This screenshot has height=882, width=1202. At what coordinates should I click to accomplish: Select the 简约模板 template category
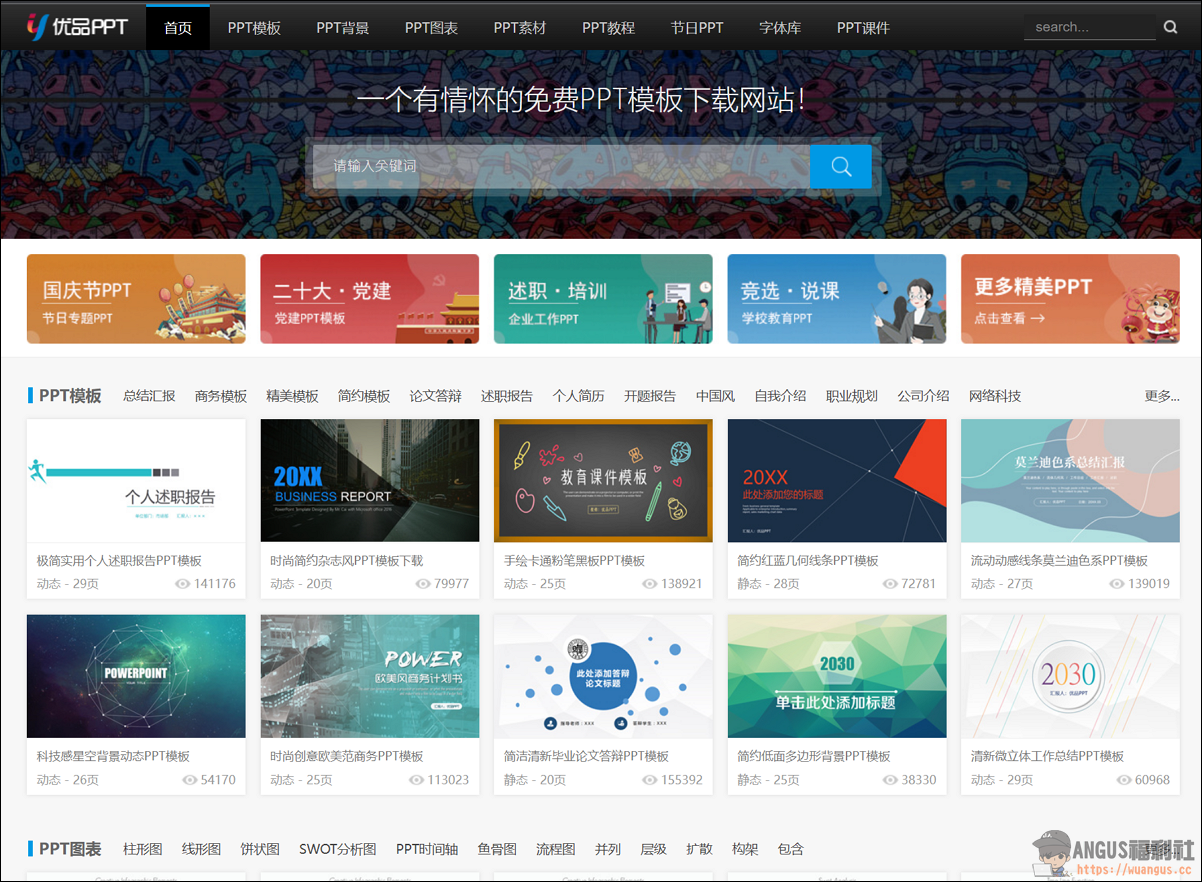(364, 396)
